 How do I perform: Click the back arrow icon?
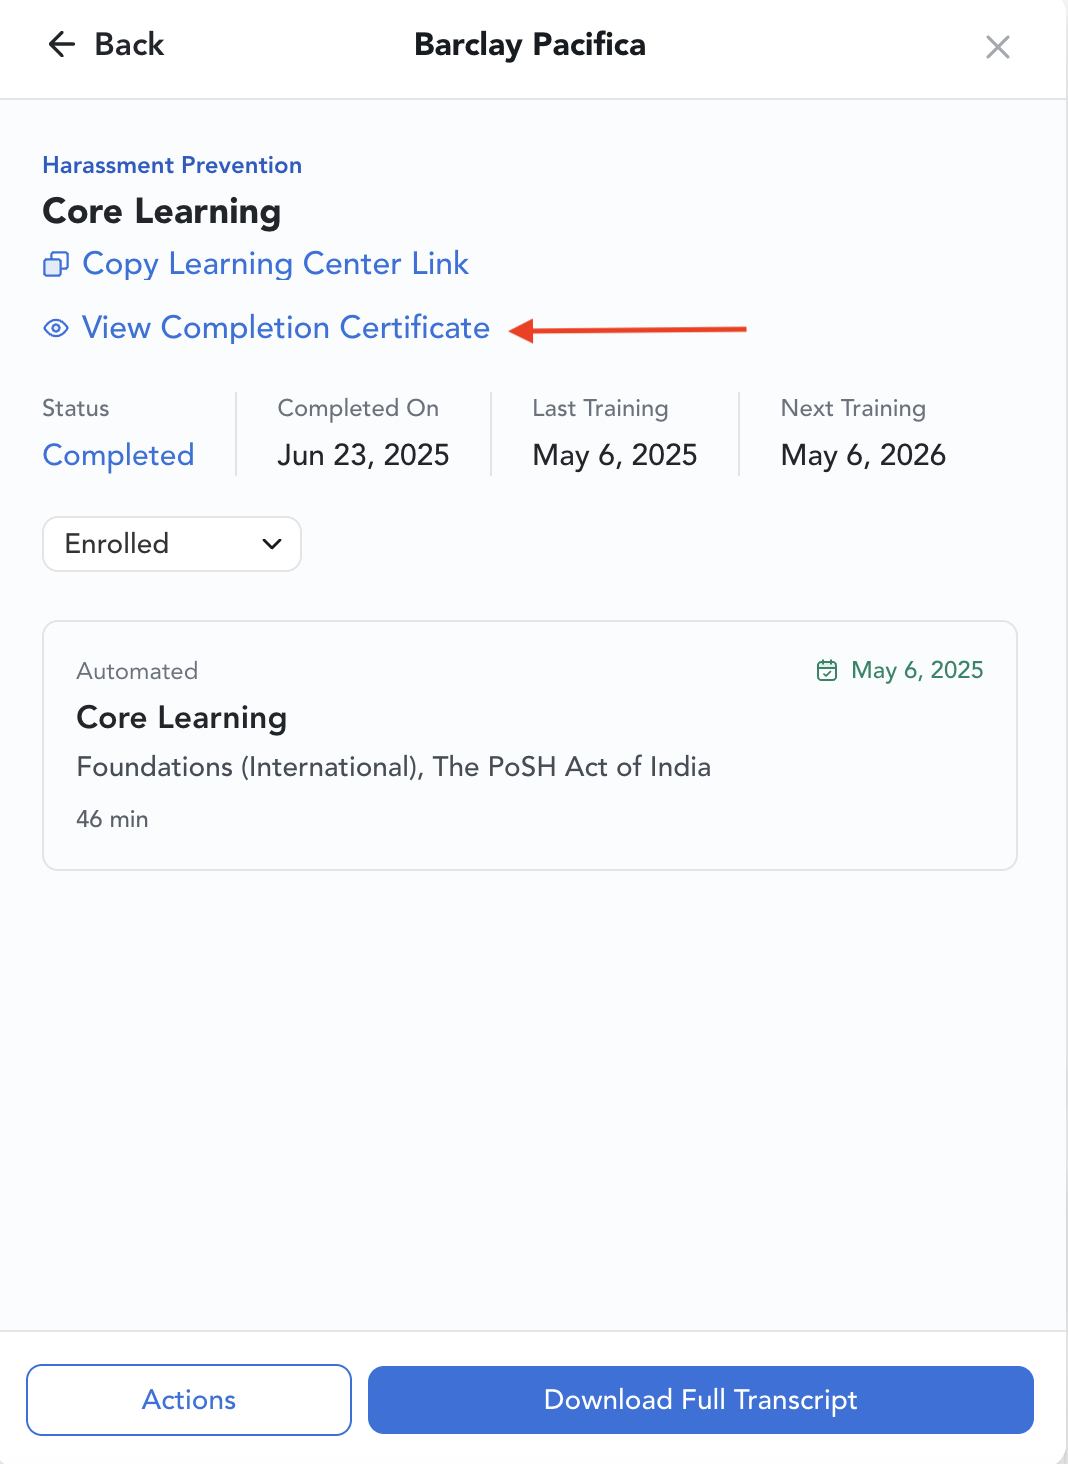[x=62, y=44]
